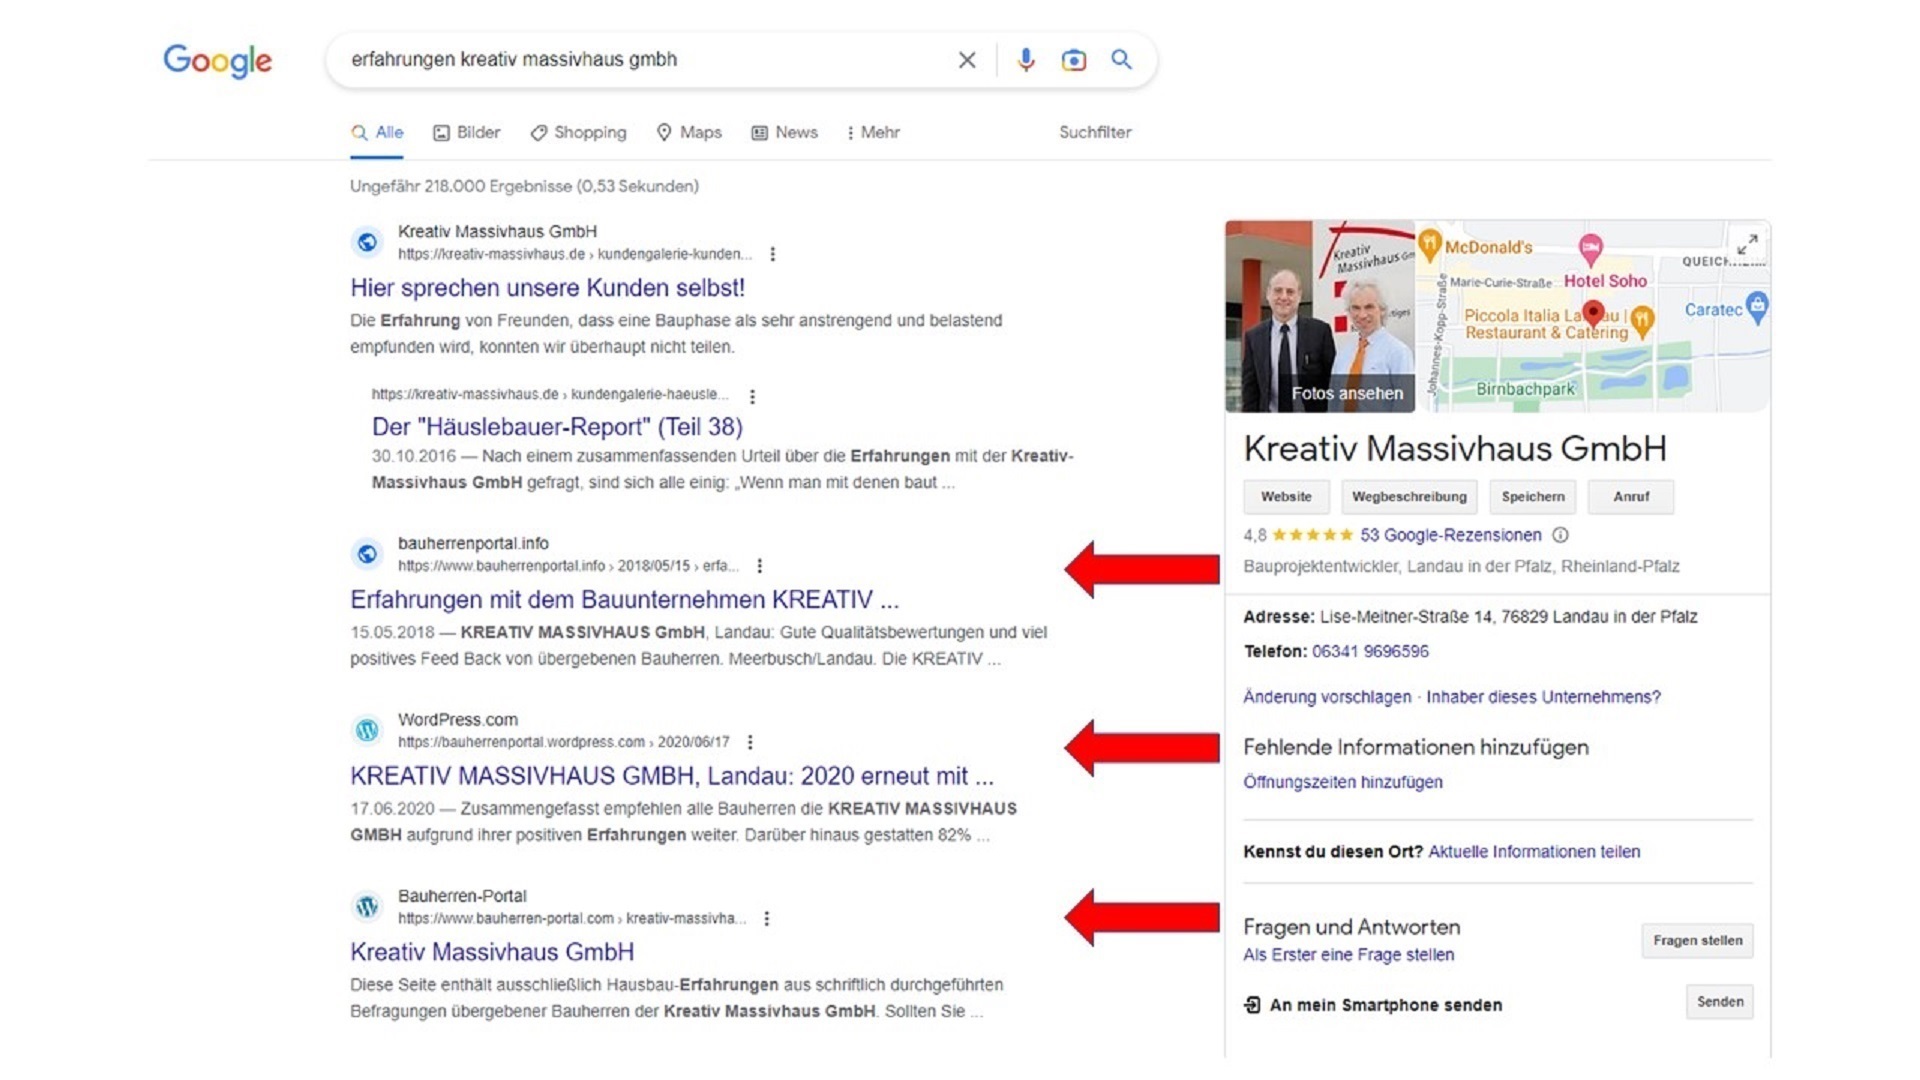Click the Speichern button for location
Image resolution: width=1920 pixels, height=1080 pixels.
(x=1532, y=497)
